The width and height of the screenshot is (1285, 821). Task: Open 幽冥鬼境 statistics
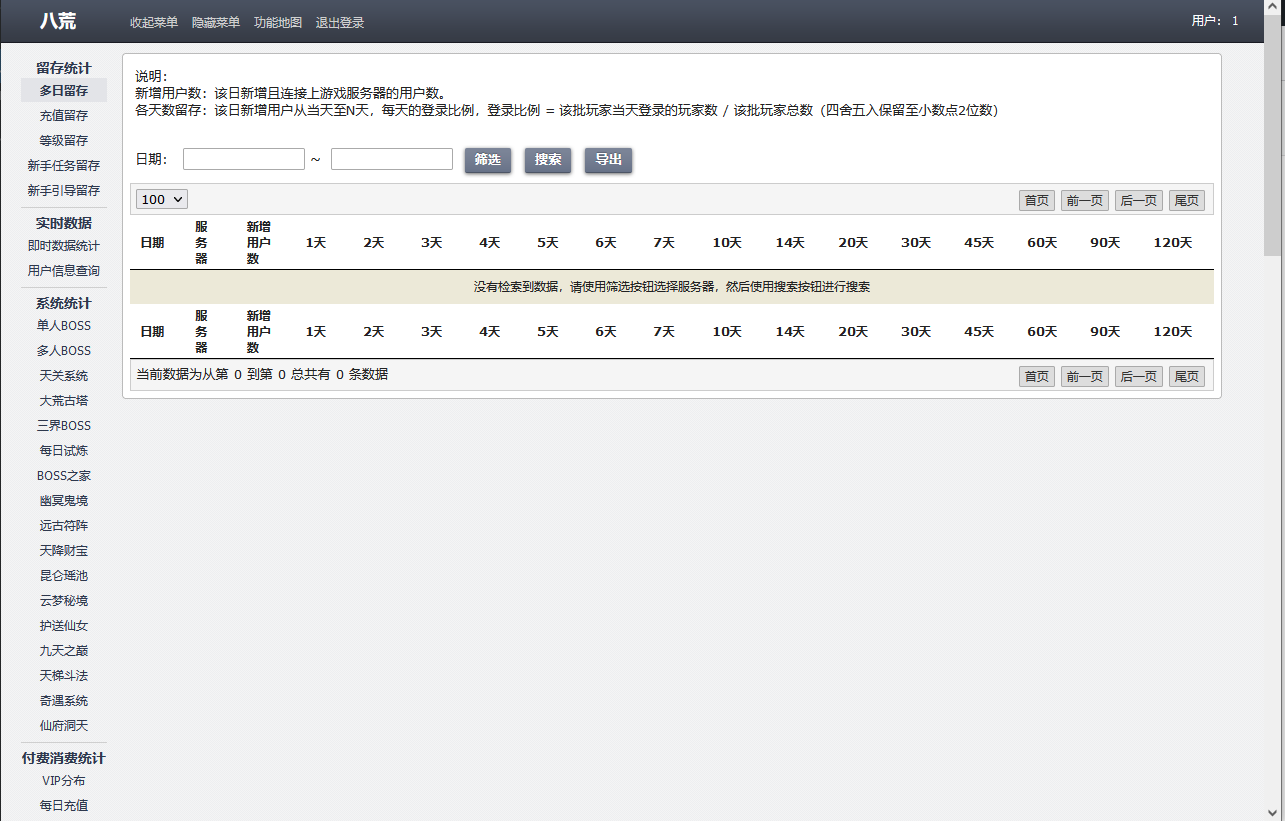click(x=64, y=500)
